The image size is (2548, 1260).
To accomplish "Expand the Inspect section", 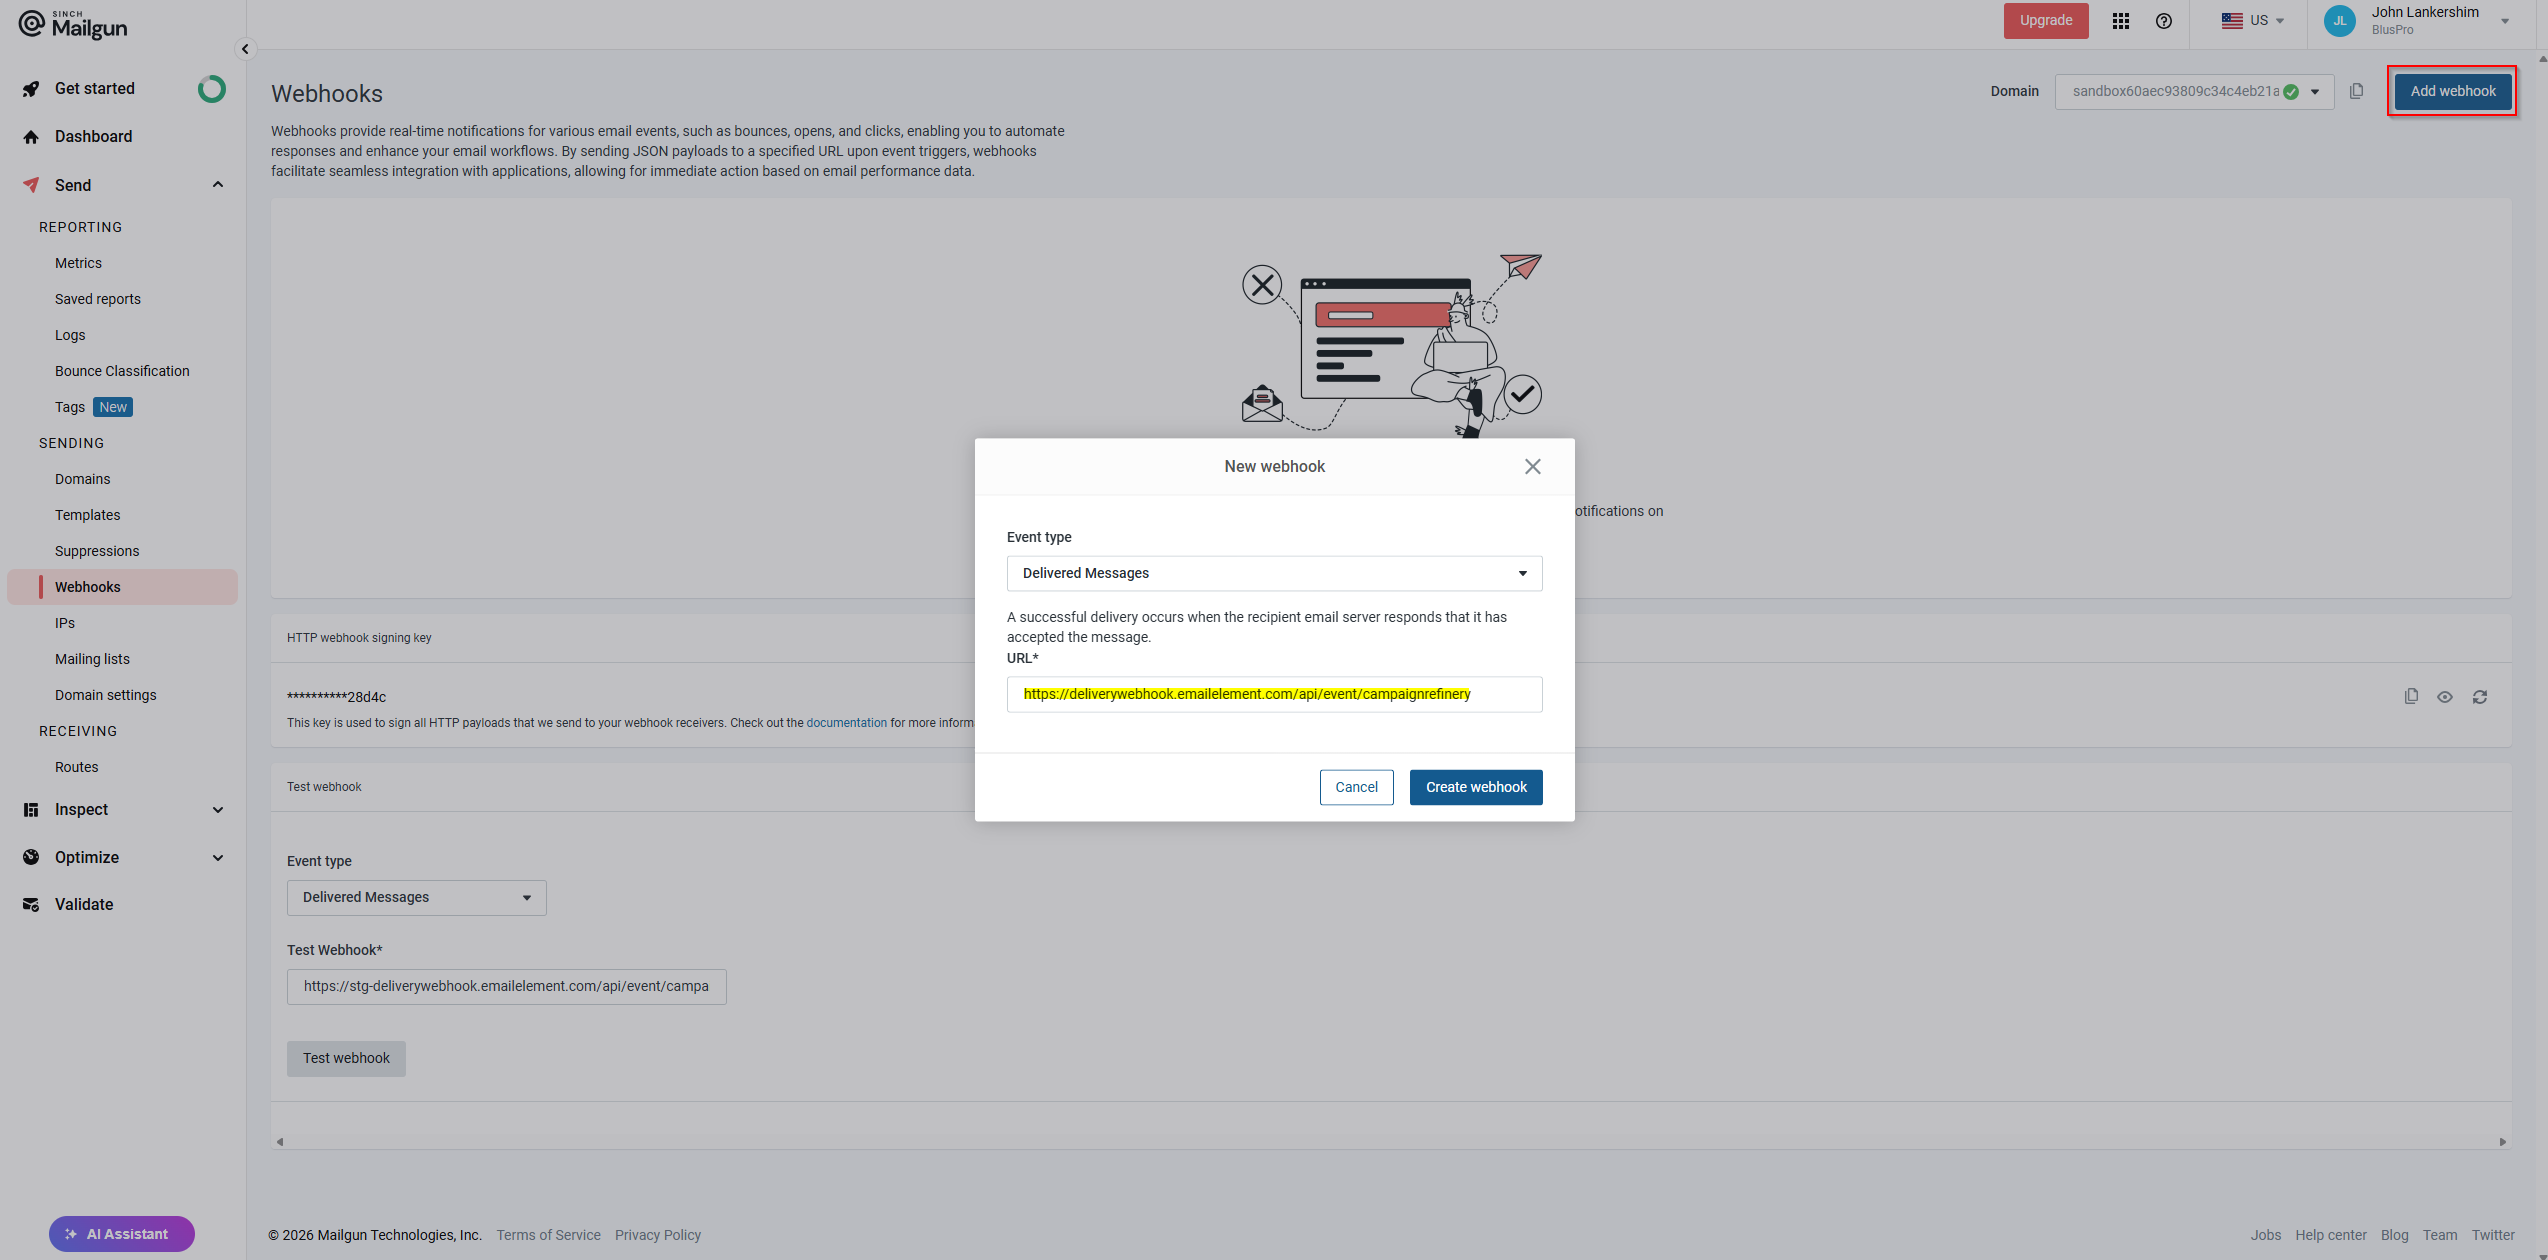I will point(218,810).
